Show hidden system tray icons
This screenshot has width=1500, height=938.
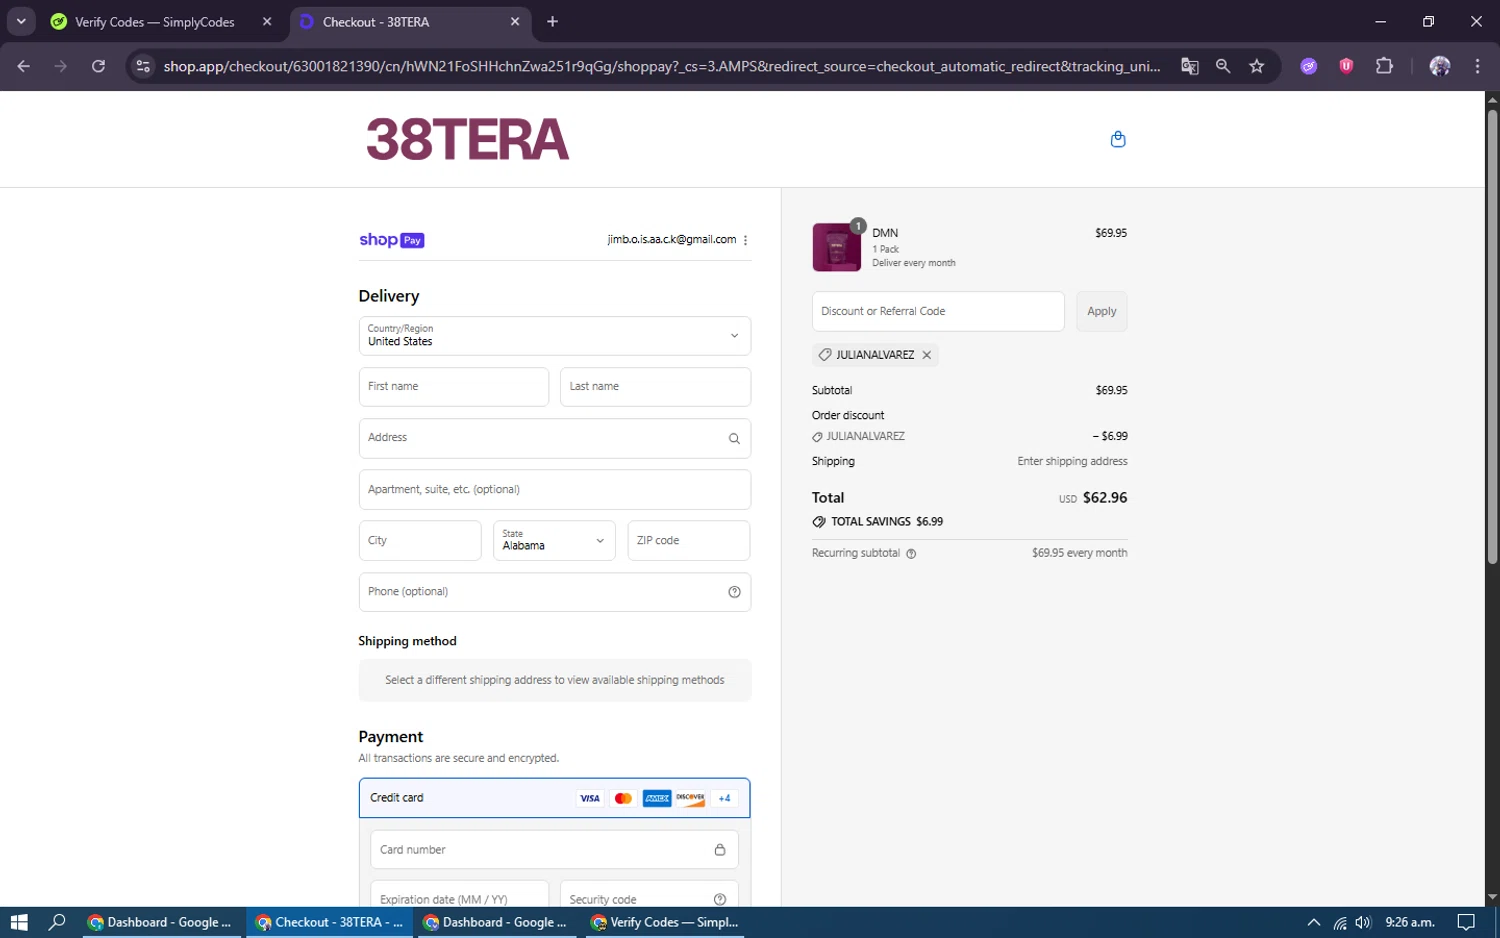pos(1314,922)
